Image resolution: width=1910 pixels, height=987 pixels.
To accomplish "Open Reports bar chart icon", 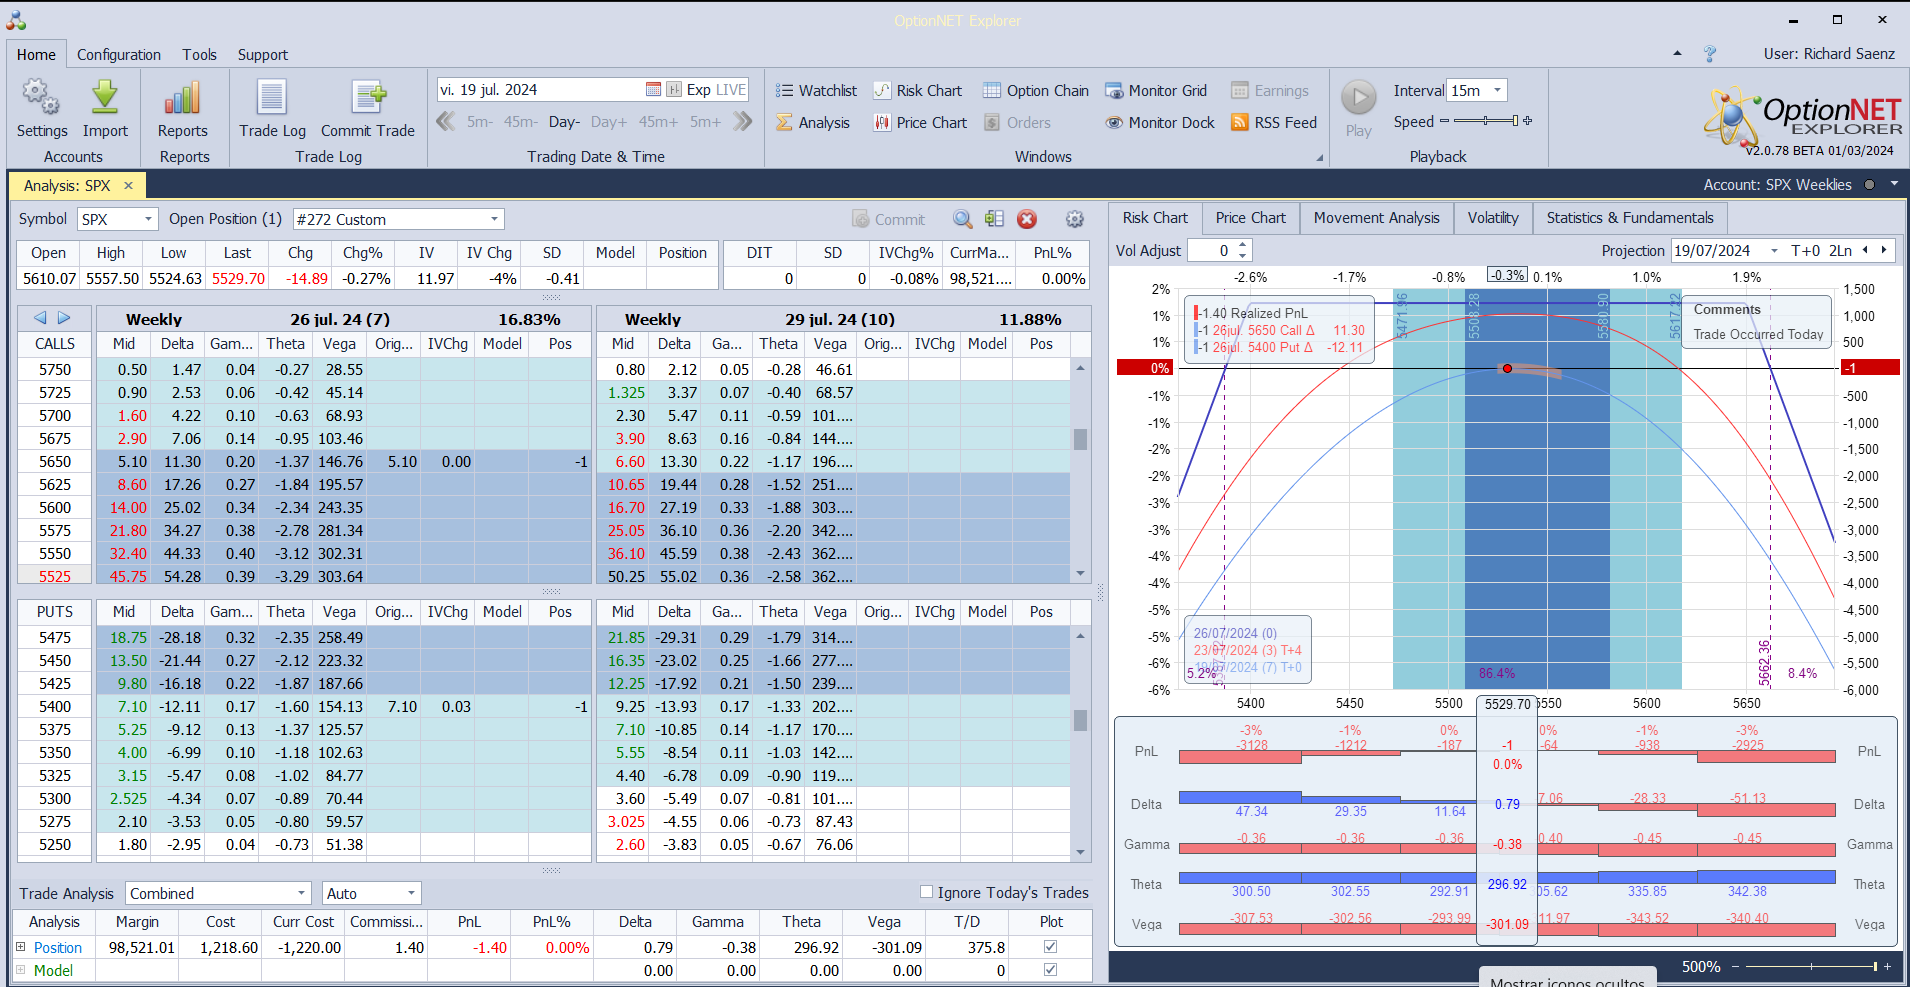I will pos(183,99).
